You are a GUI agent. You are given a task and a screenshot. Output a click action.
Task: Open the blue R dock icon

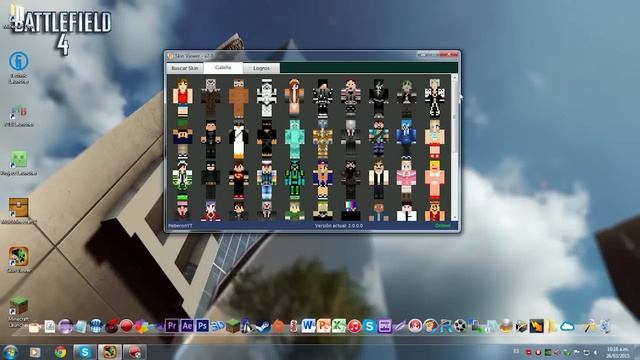445,326
